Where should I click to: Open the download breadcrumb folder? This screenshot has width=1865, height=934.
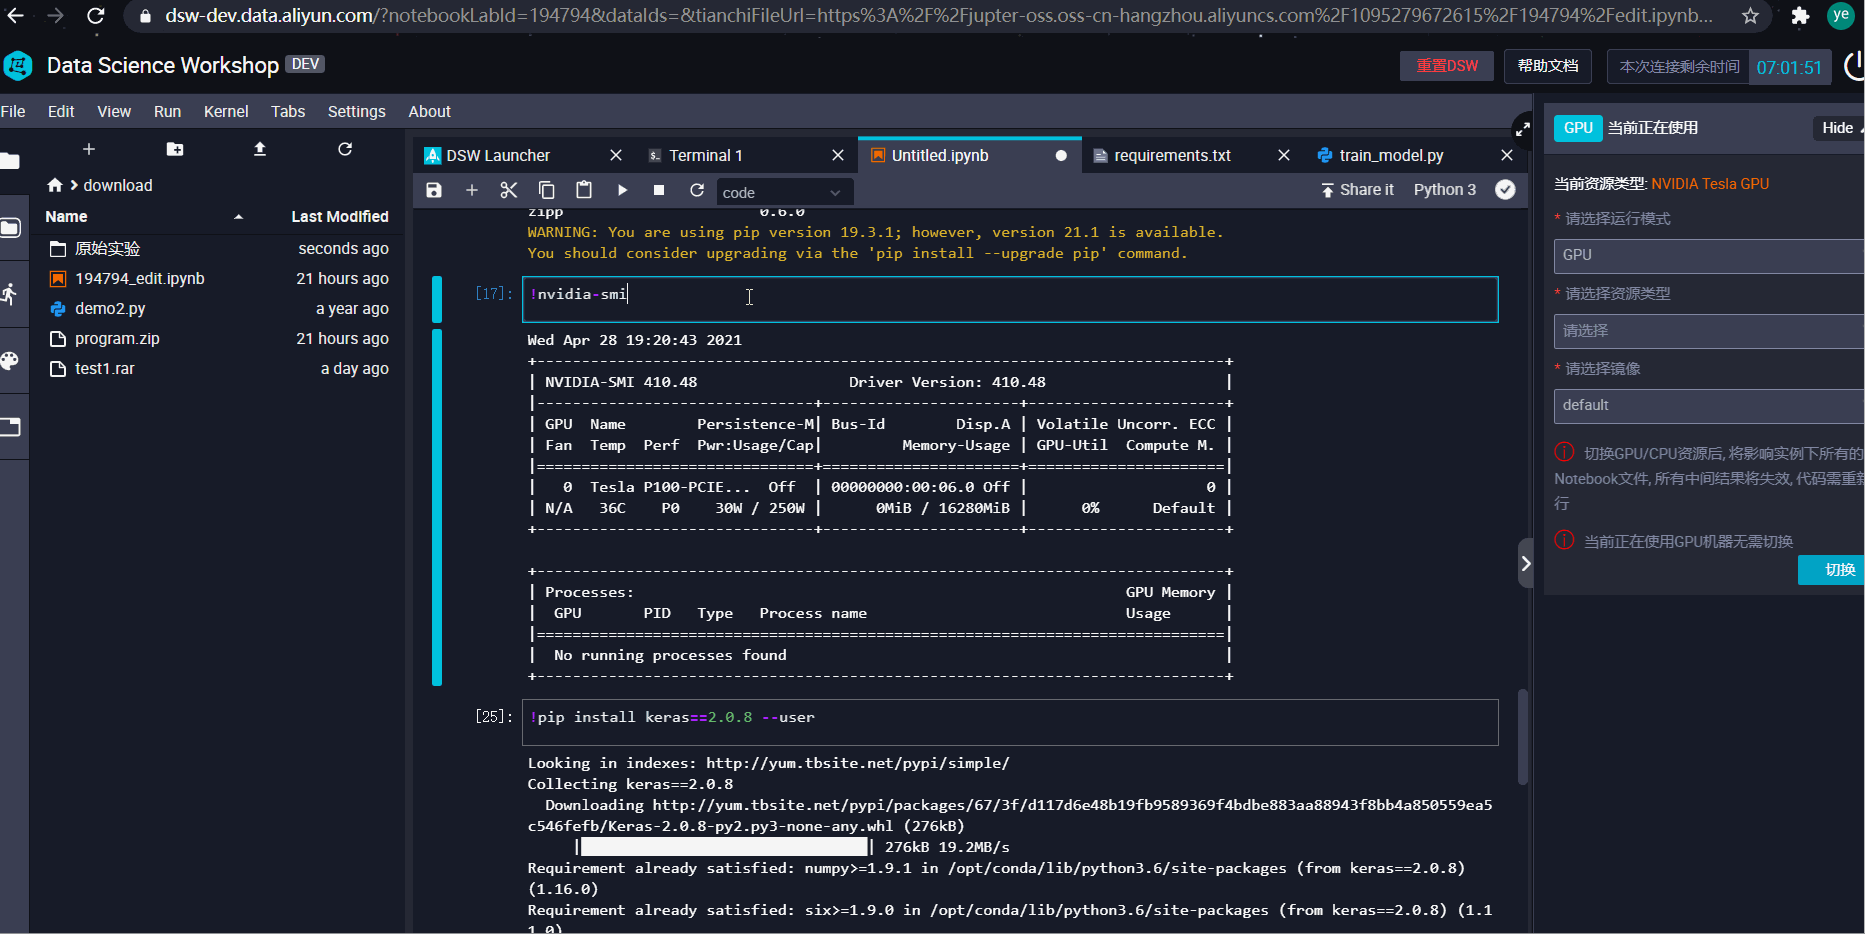tap(118, 185)
